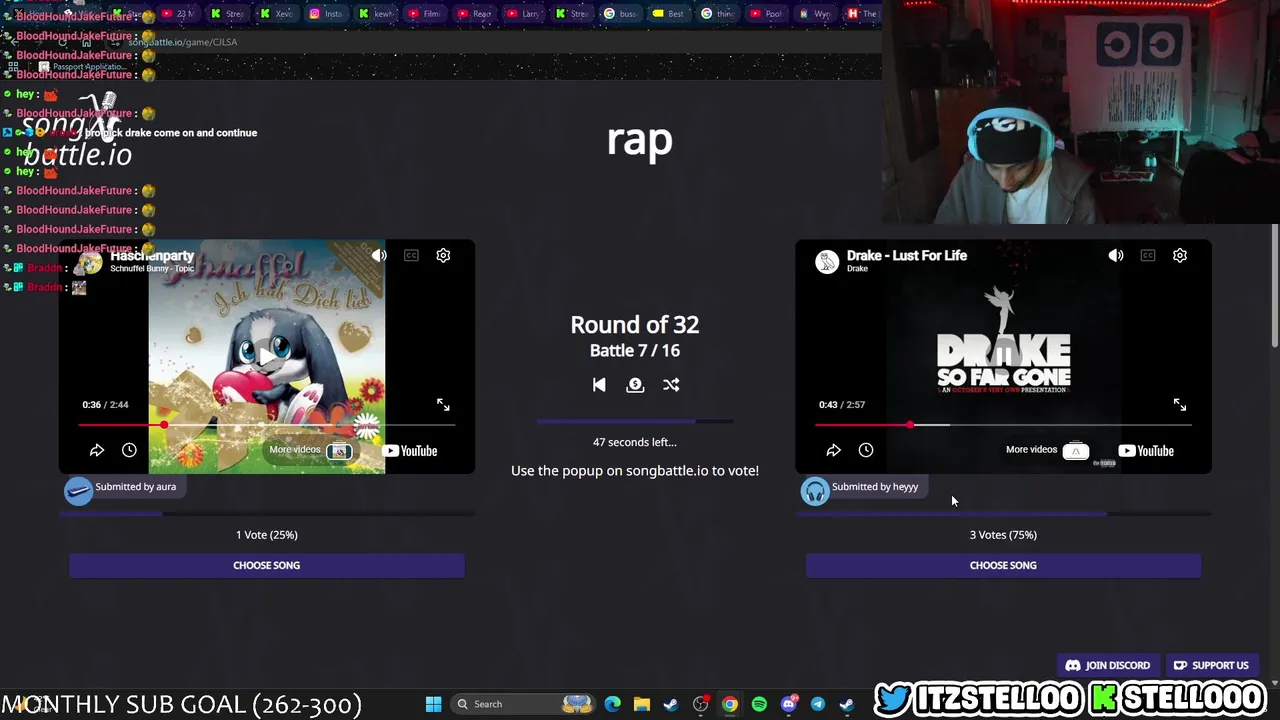Expand the Häschenparty video to fullscreen
1280x720 pixels.
(x=443, y=404)
